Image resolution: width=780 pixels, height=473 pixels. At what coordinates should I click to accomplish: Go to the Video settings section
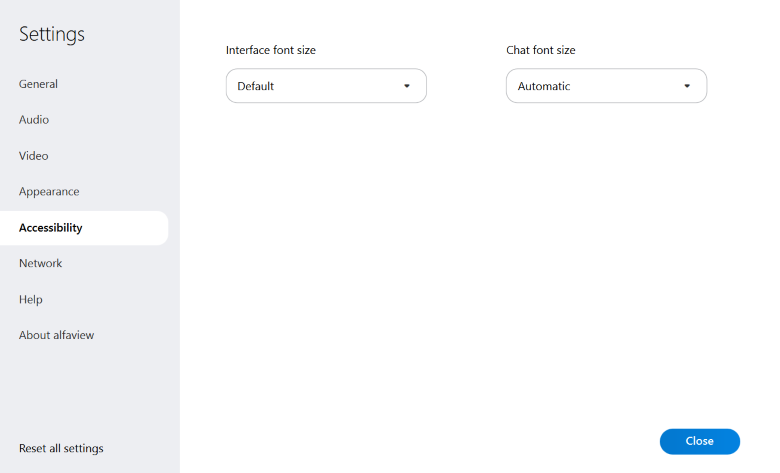(x=34, y=156)
